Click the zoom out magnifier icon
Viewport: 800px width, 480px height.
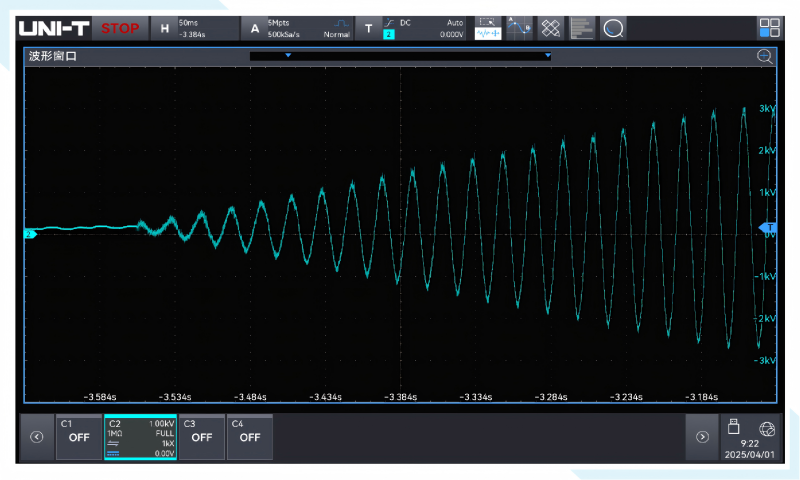pos(765,57)
